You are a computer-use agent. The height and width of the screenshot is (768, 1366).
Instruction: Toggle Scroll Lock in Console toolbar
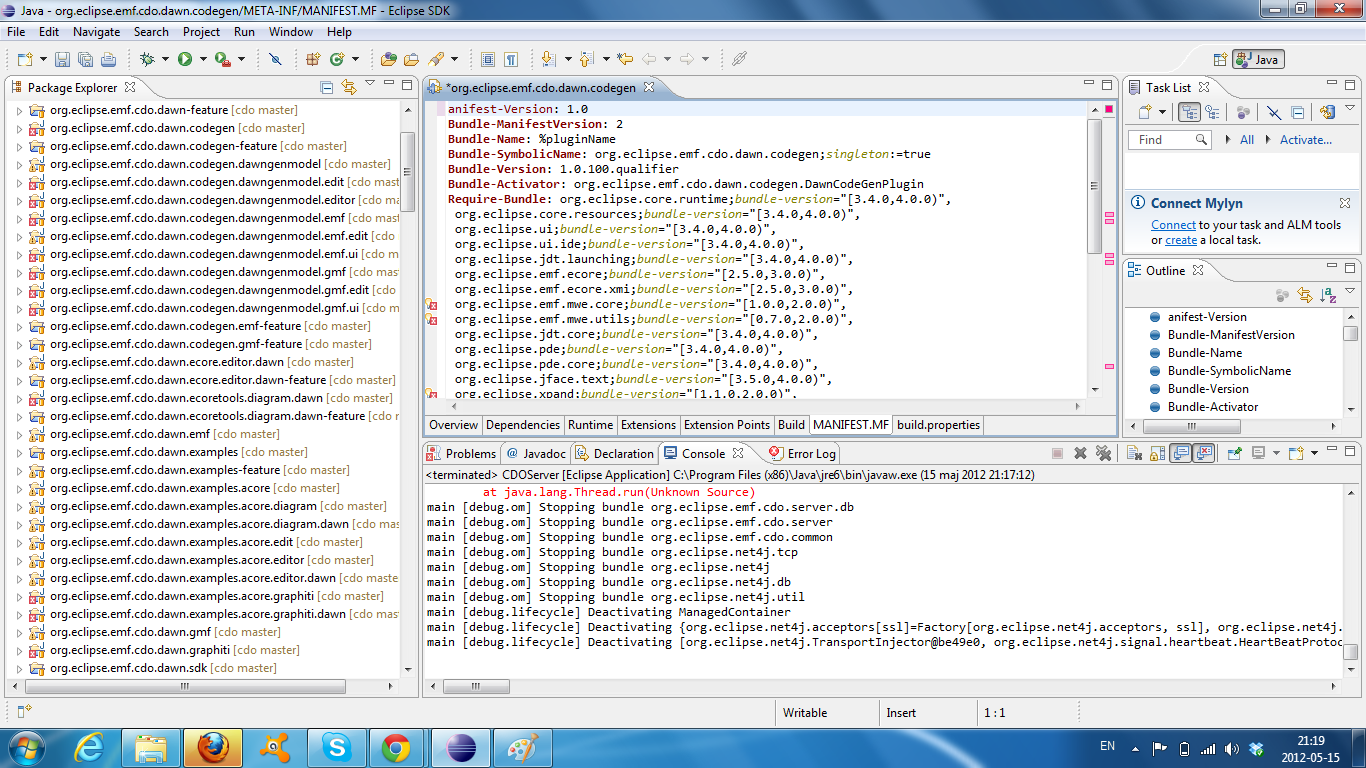click(1158, 453)
